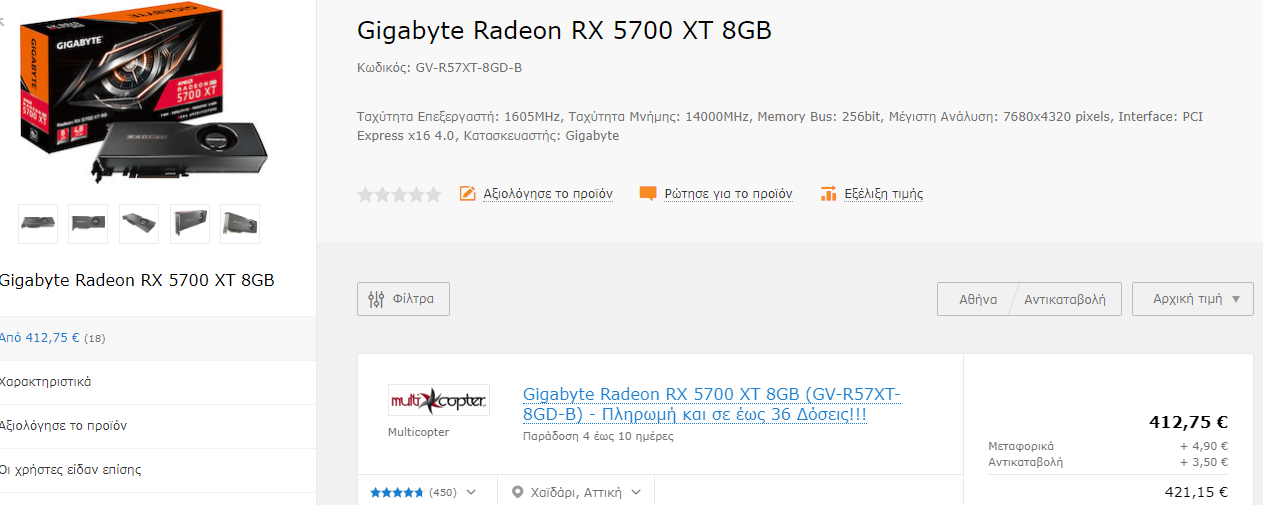
Task: Click the pencil Αξιολόγησε το προϊόν icon
Action: (x=468, y=194)
